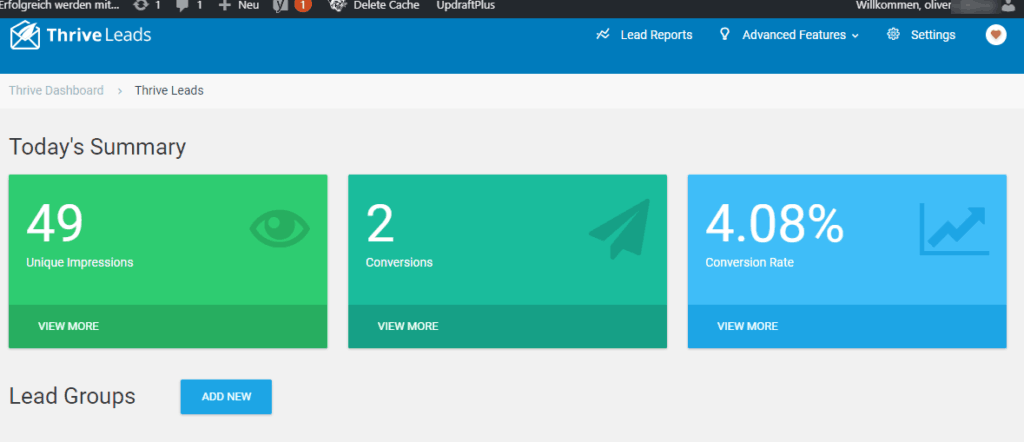Click the Lead Groups heading
The width and height of the screenshot is (1024, 442).
(x=72, y=396)
